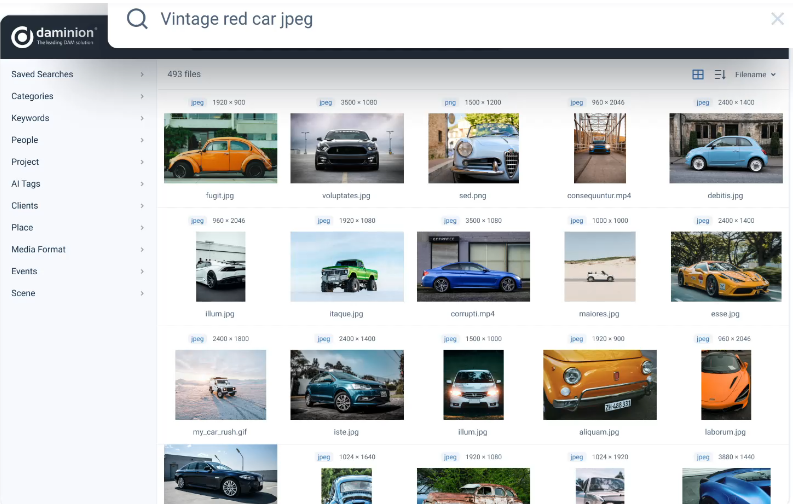
Task: Click the jpeg tag above fugit.jpg
Action: click(x=197, y=102)
